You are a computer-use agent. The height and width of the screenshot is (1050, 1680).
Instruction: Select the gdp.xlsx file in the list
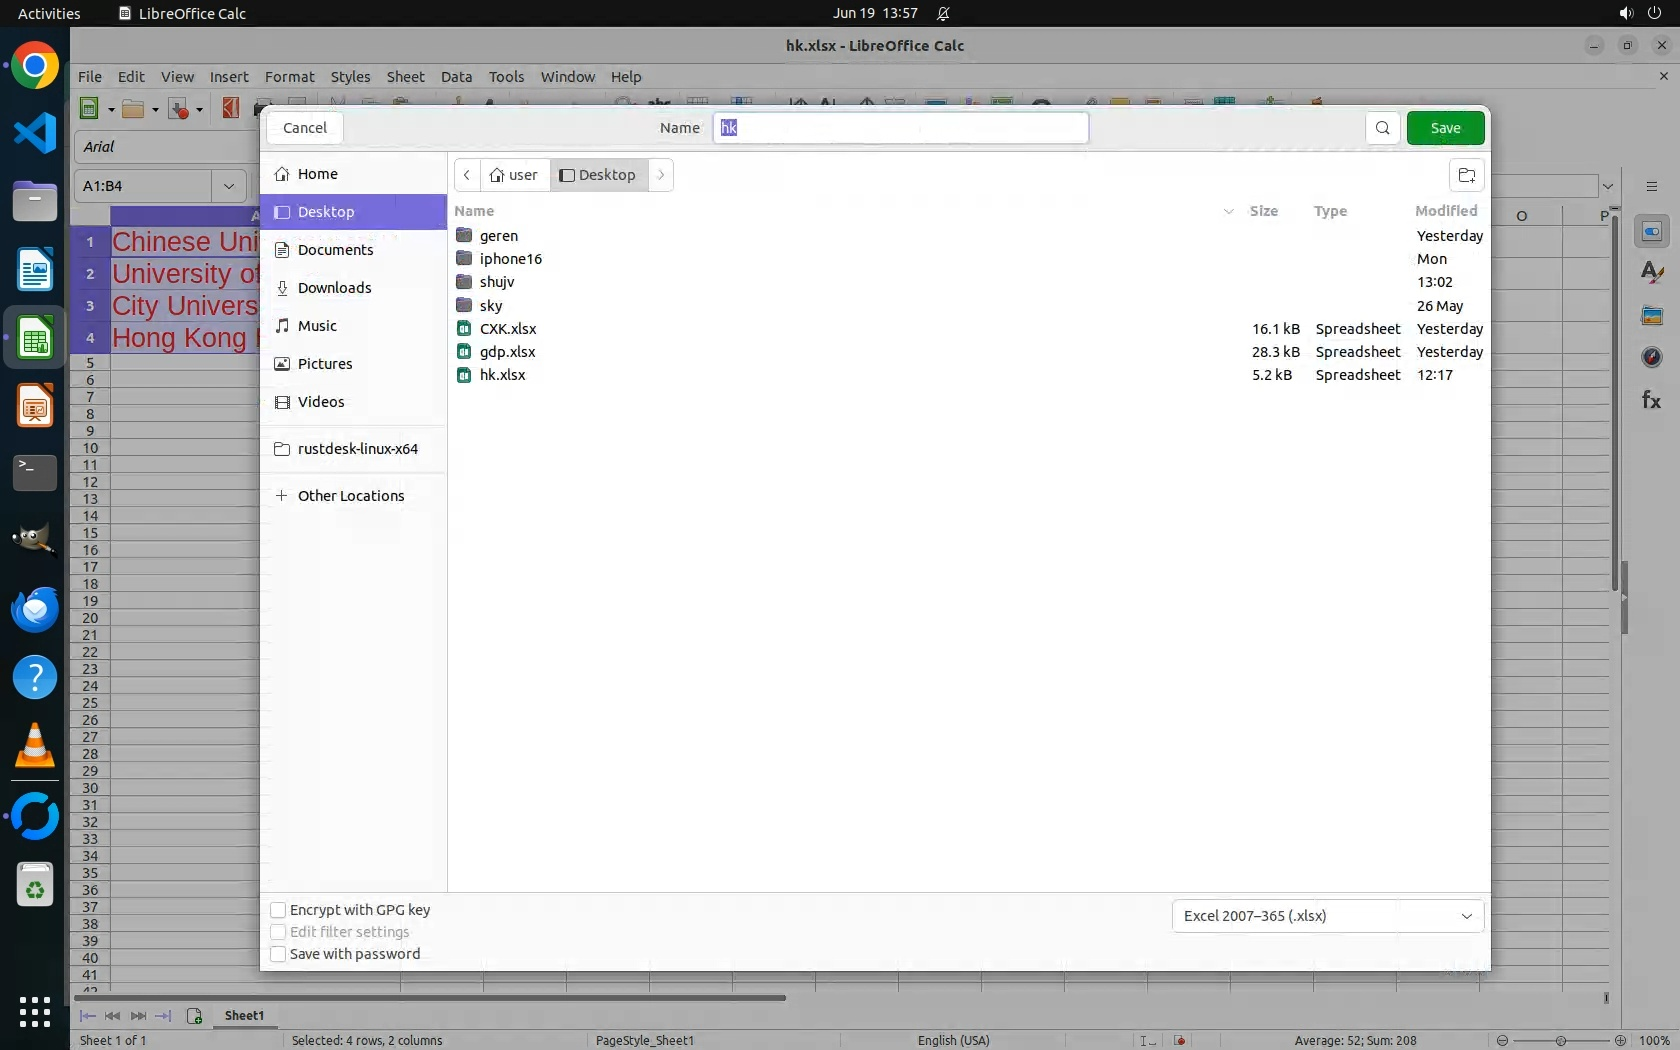507,352
